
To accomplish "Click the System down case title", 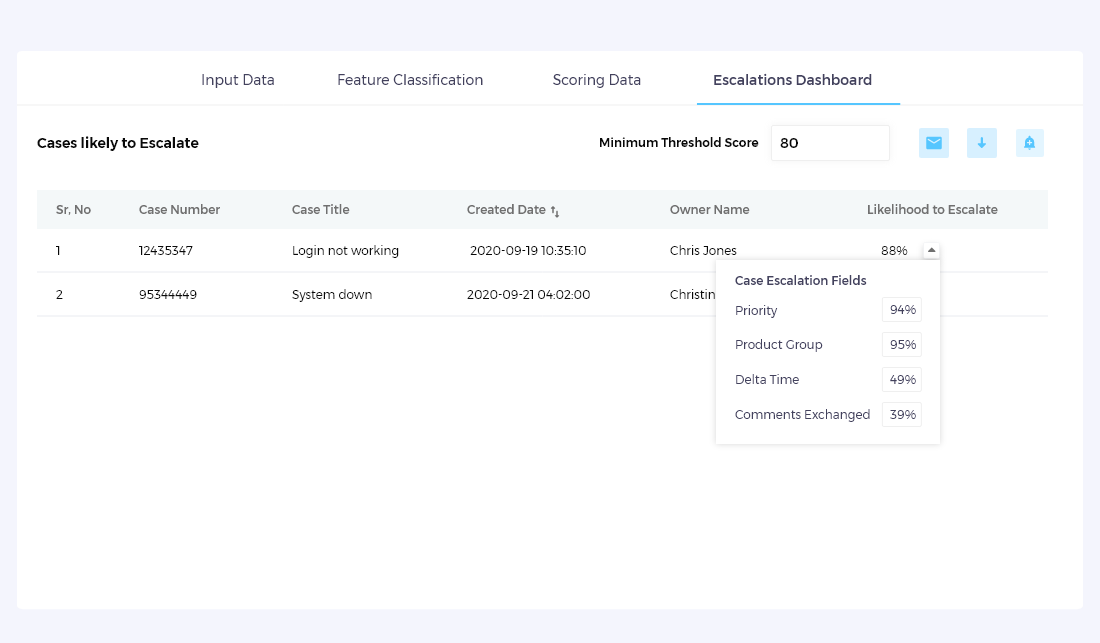I will [x=332, y=295].
